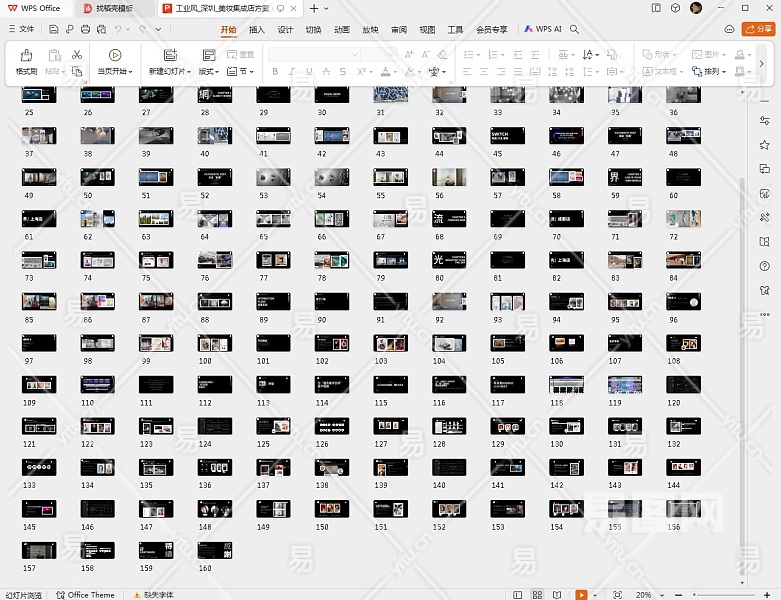Screen dimensions: 781x600
Task: Click the save icon in quick access toolbar
Action: [x=53, y=30]
